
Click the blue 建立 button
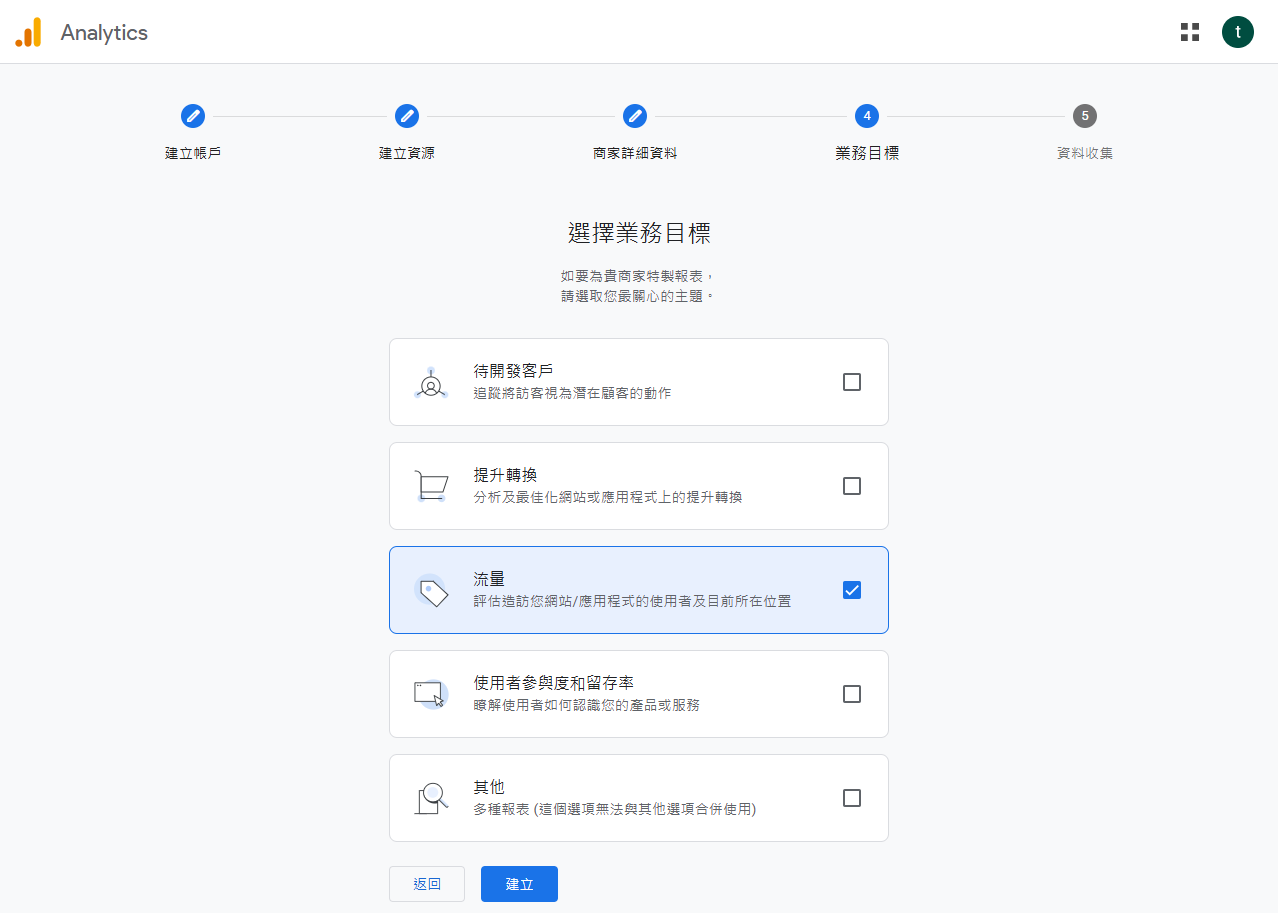pos(519,884)
